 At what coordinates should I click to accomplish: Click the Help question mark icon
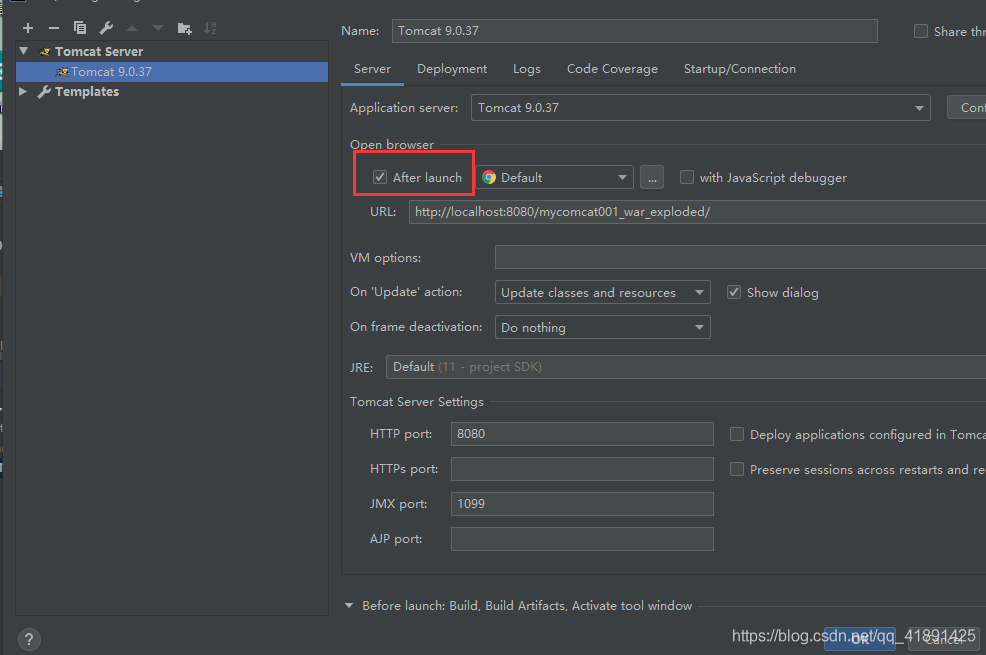tap(29, 639)
